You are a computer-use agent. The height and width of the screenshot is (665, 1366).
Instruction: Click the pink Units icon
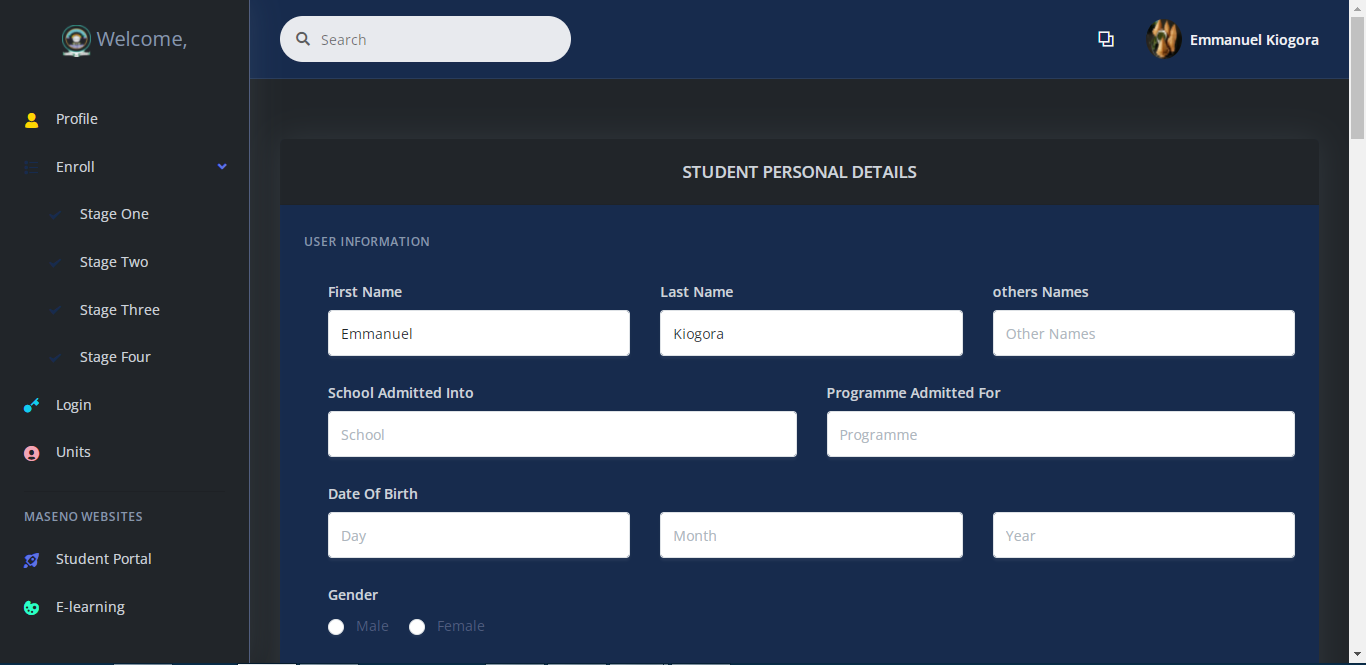pyautogui.click(x=31, y=453)
